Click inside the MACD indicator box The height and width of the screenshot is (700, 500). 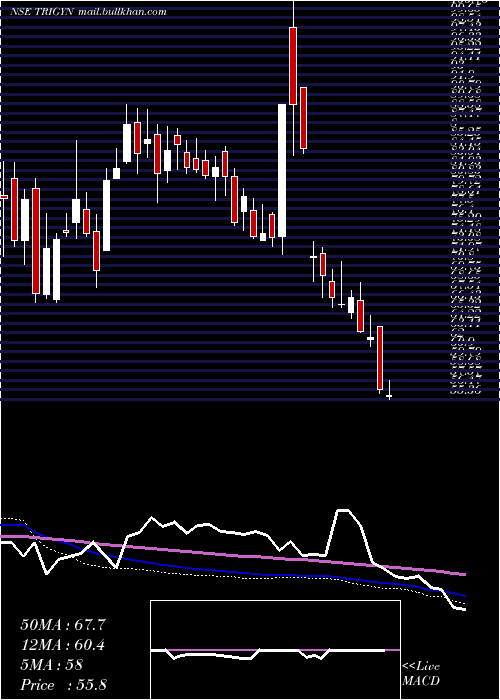coord(275,650)
